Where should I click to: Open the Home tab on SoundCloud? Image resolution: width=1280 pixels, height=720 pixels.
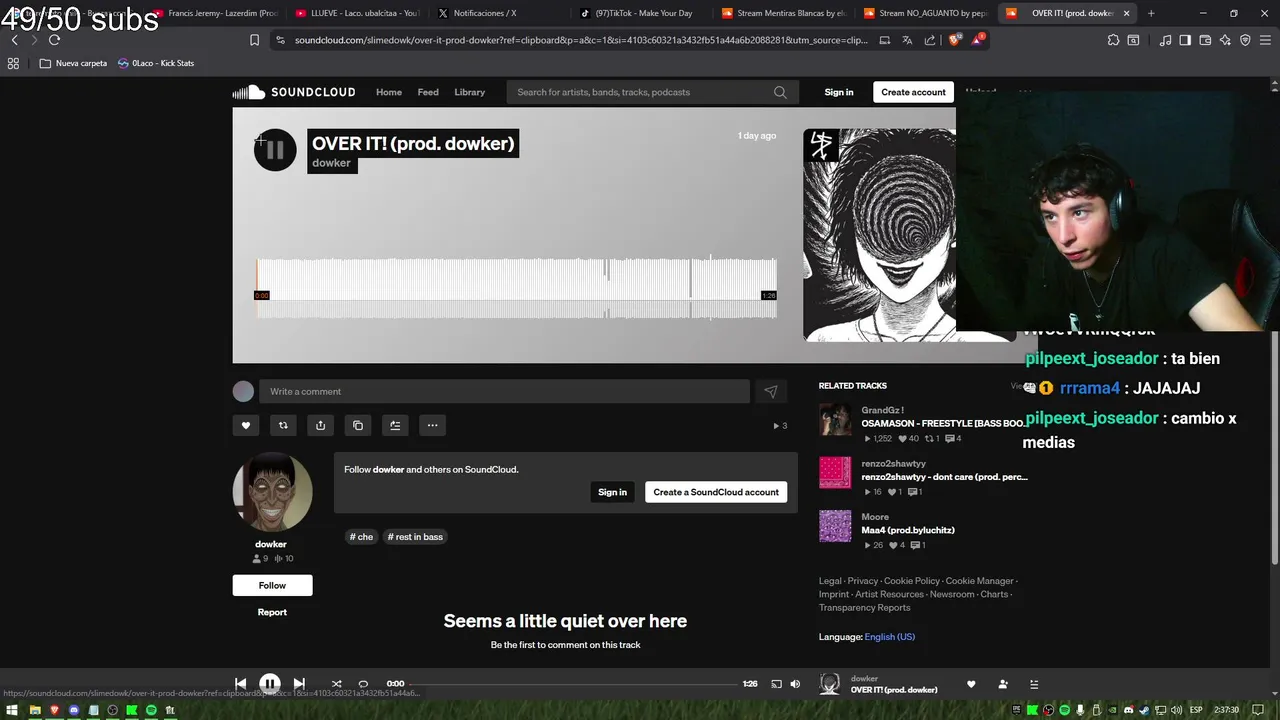[389, 92]
